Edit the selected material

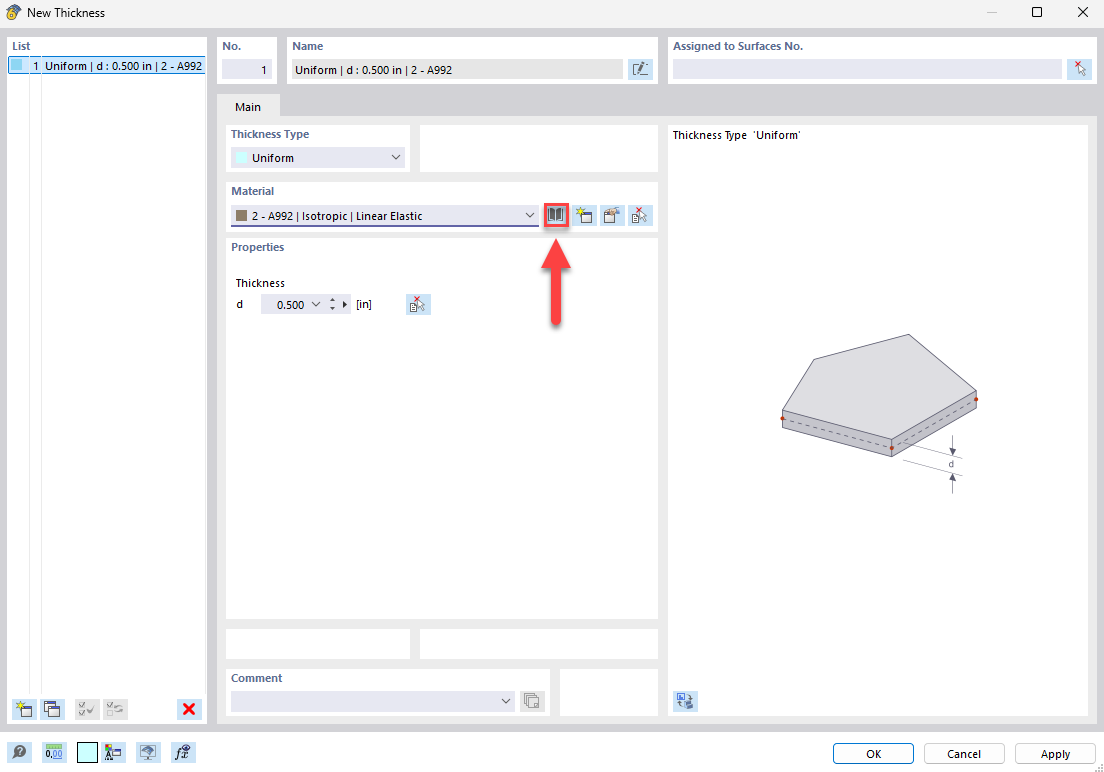(611, 215)
